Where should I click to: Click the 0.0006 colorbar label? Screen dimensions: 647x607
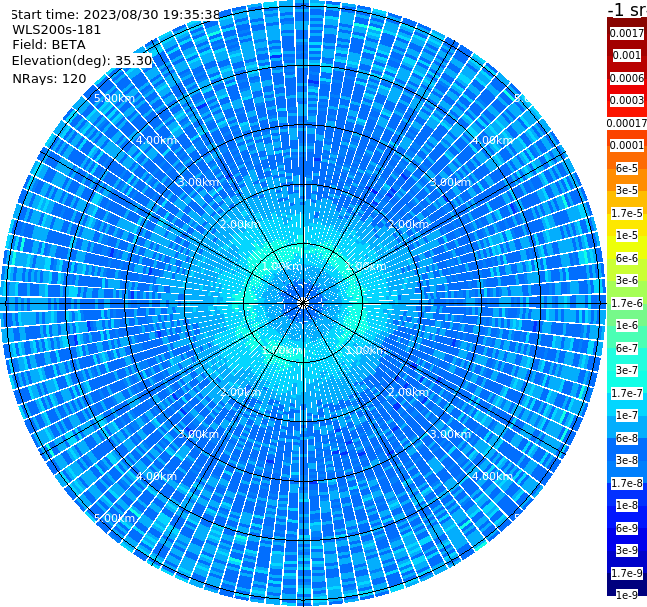(x=627, y=78)
